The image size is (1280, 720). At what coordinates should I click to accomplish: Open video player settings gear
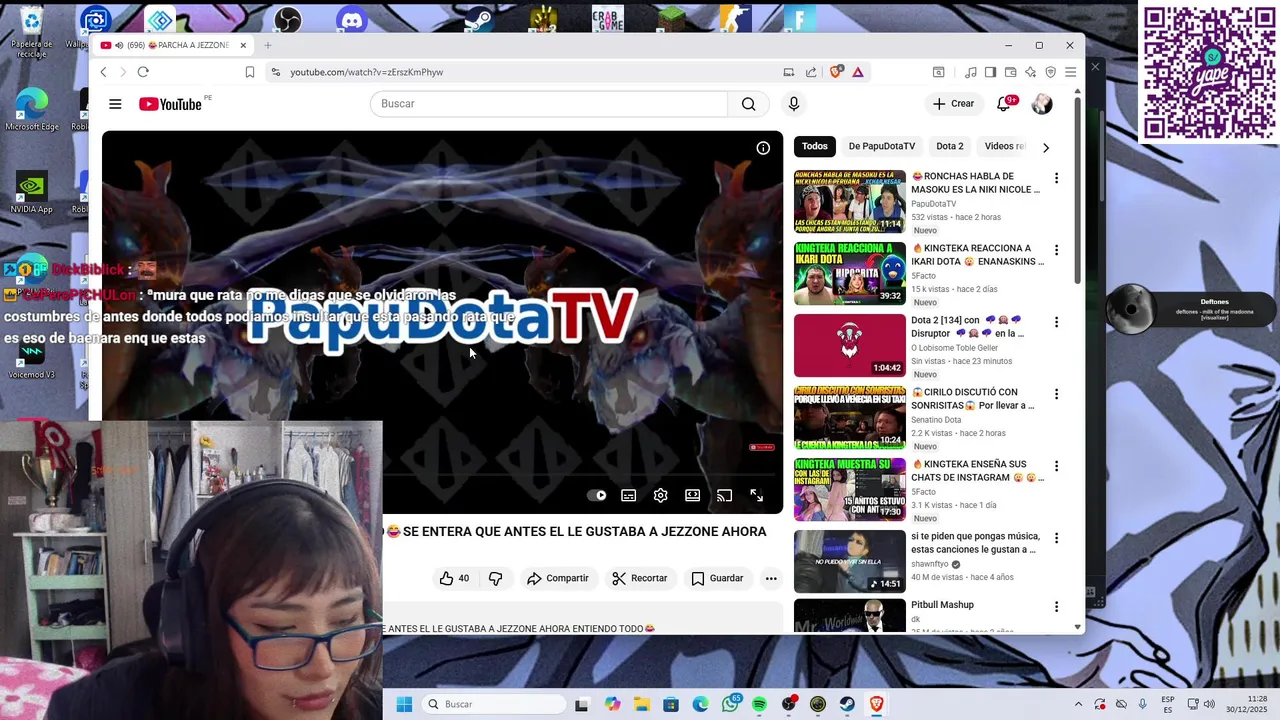click(660, 495)
